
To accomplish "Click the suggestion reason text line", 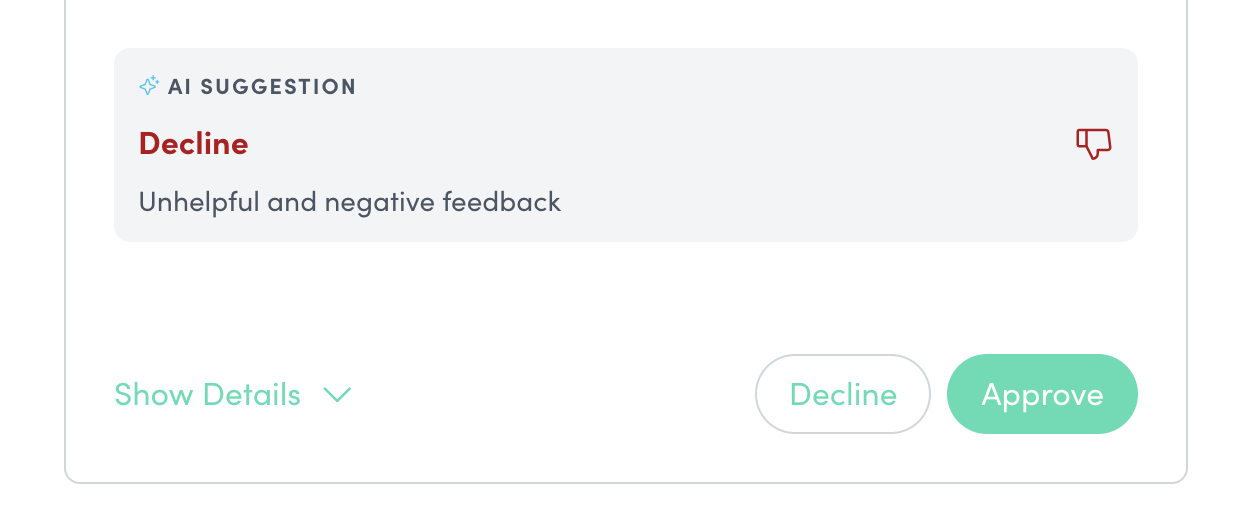I will [x=349, y=202].
